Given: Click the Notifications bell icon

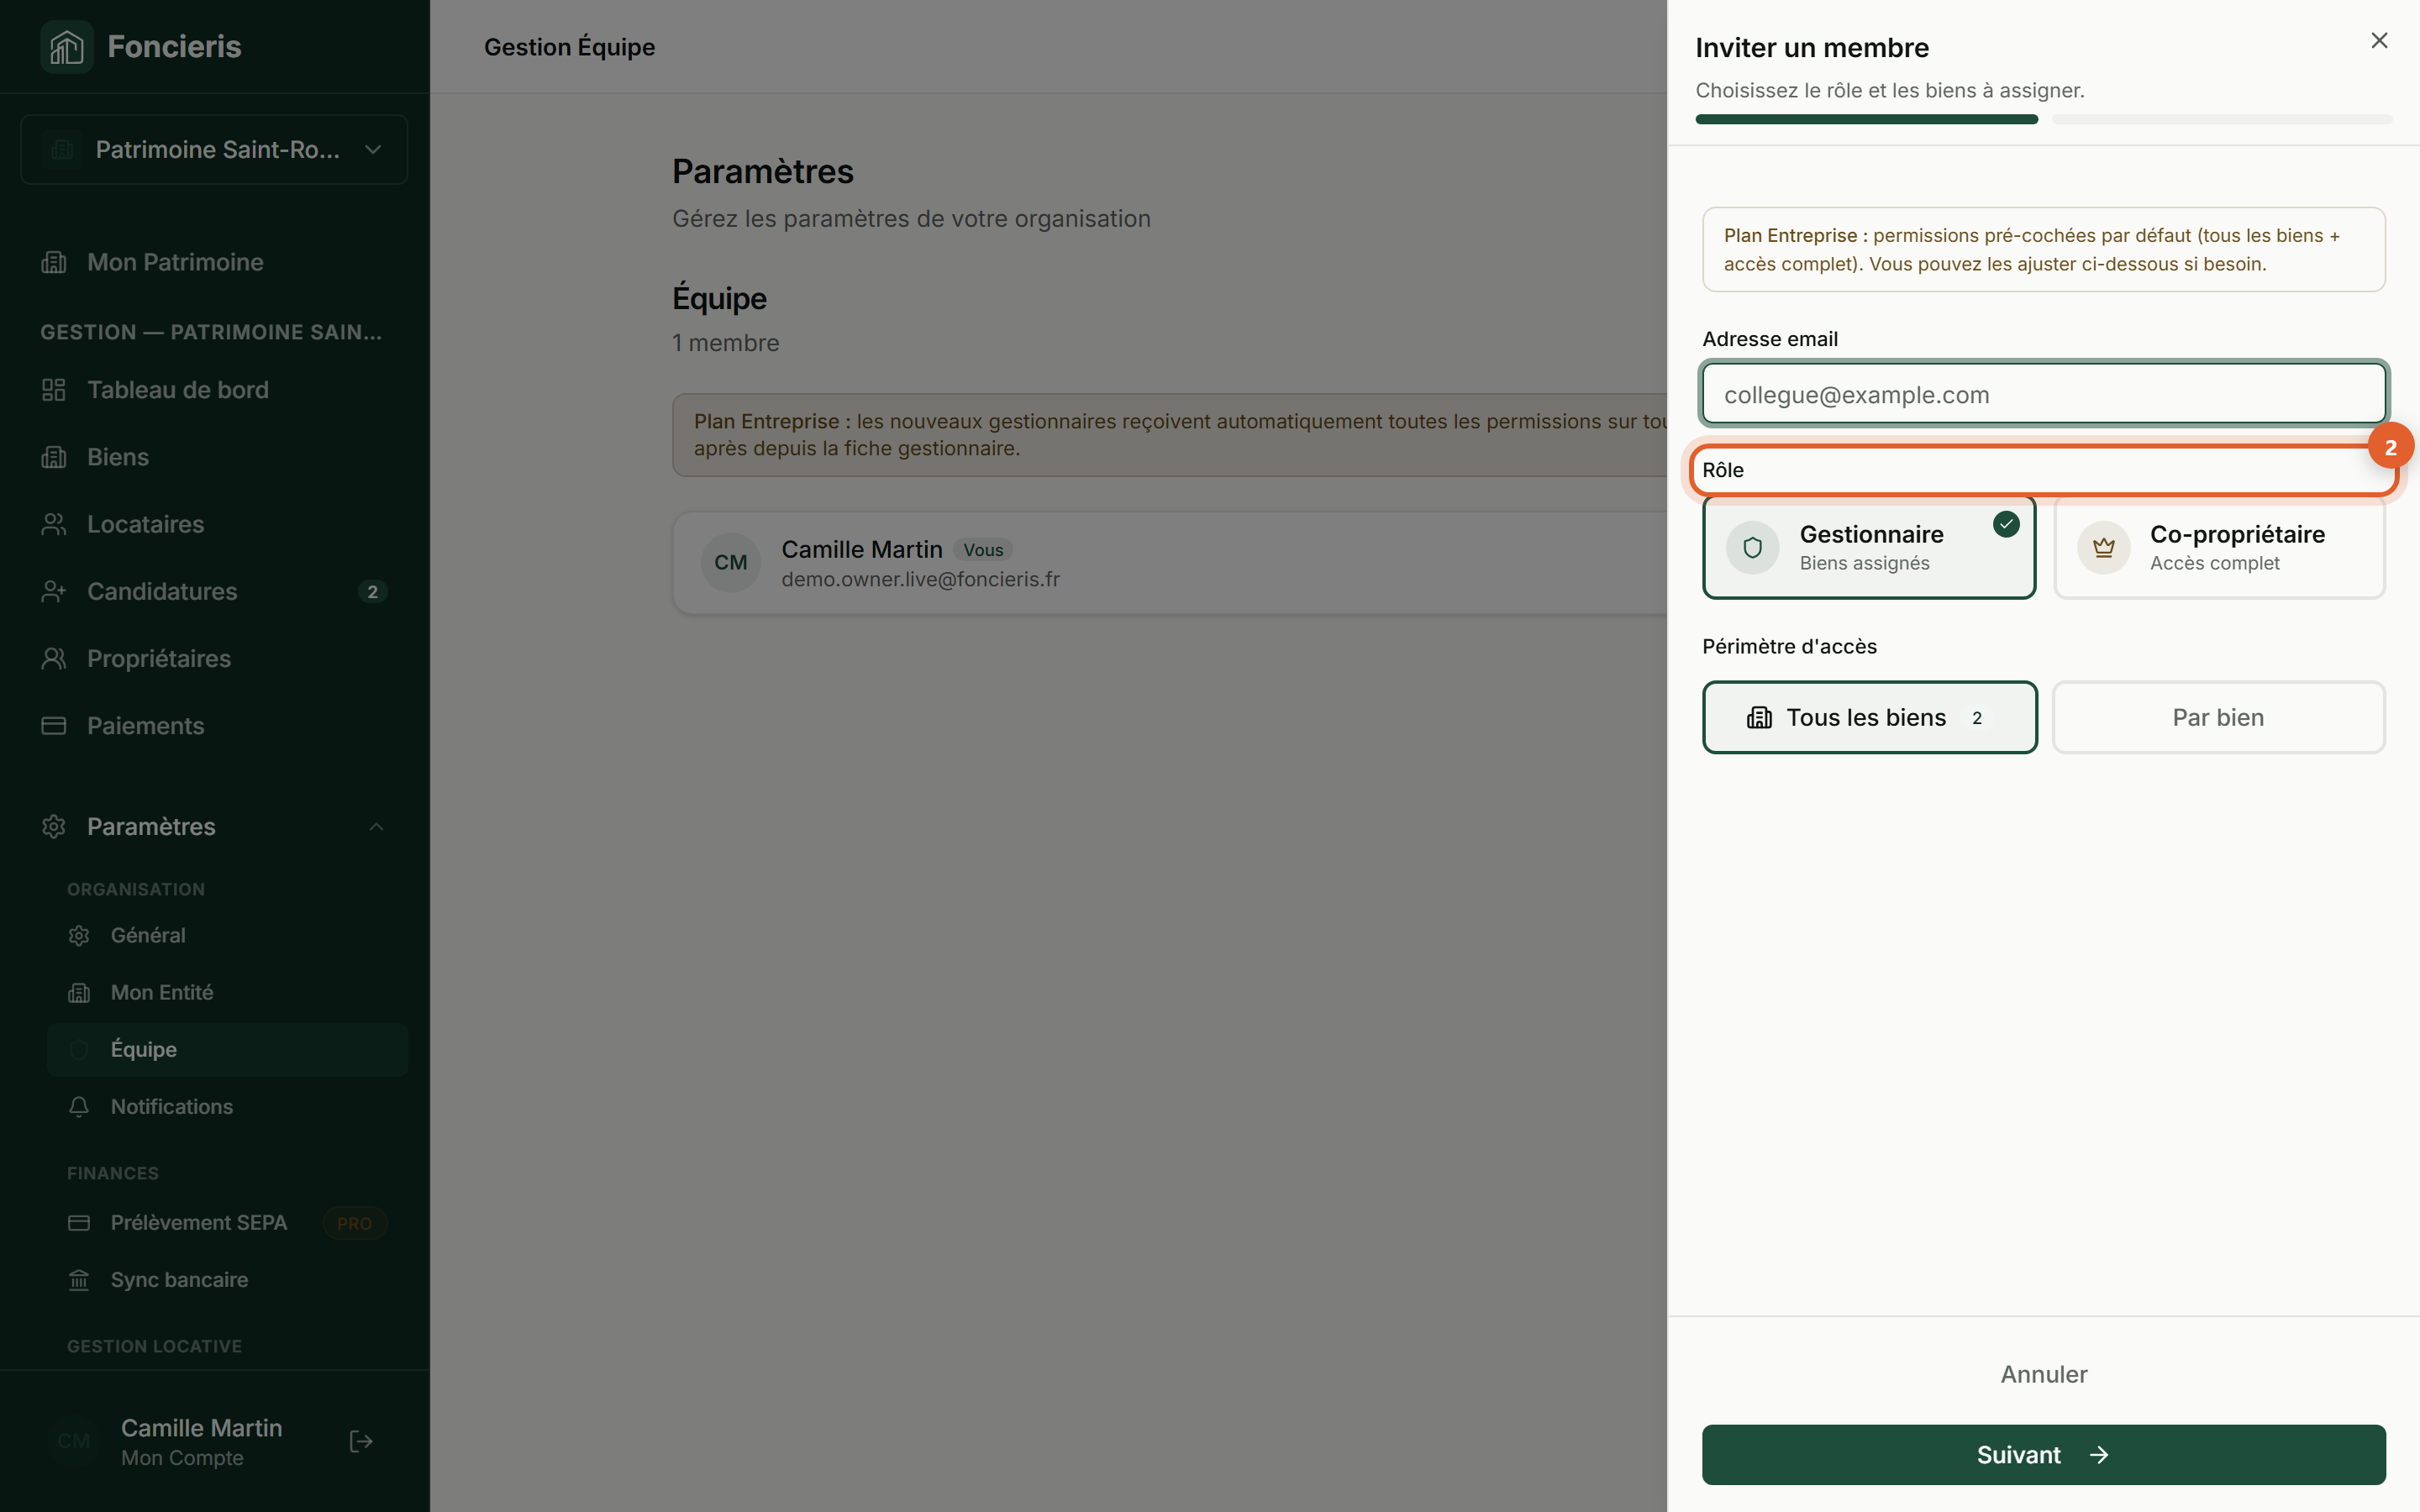Looking at the screenshot, I should point(79,1106).
